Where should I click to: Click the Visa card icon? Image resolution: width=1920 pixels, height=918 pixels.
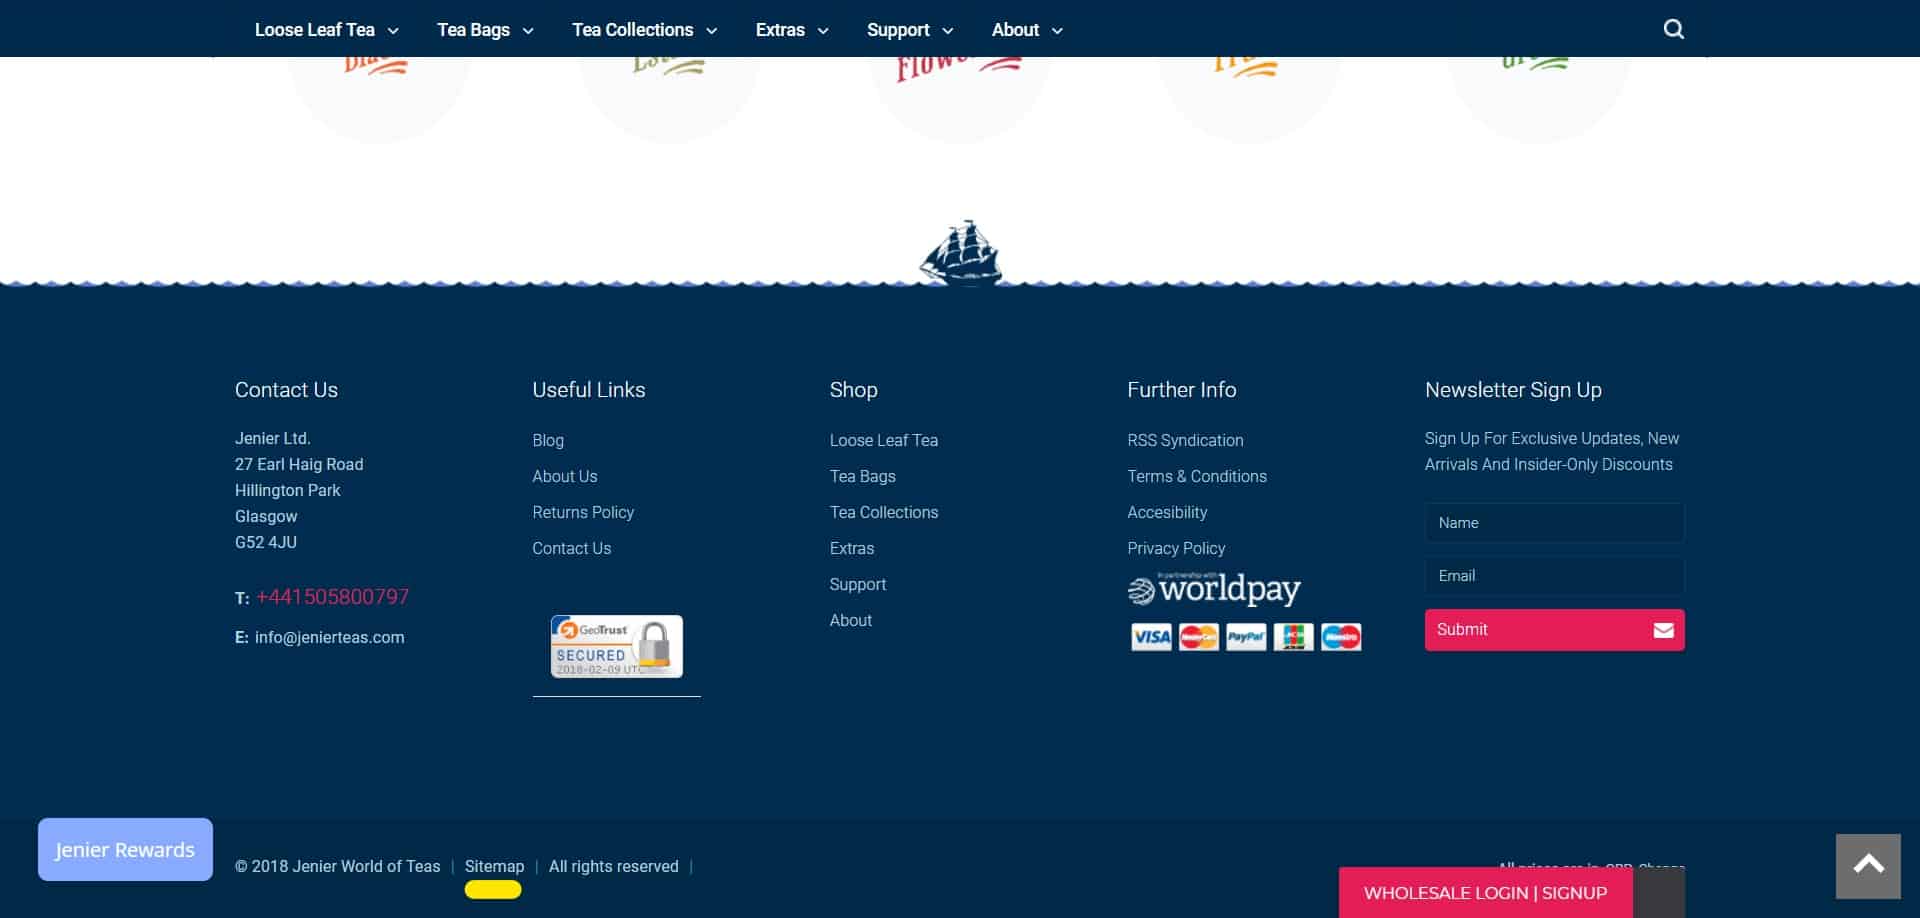coord(1151,637)
